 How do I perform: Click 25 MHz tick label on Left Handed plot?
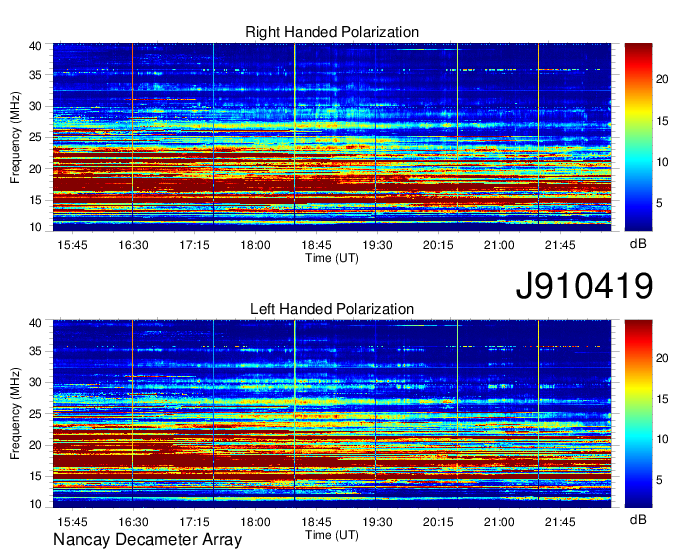pyautogui.click(x=35, y=414)
